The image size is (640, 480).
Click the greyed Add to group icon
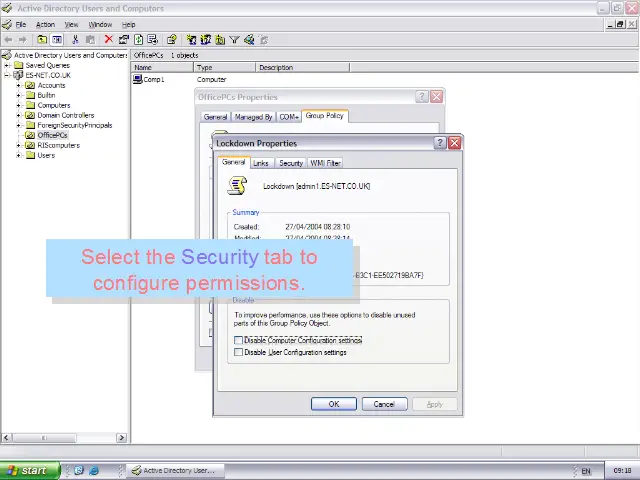point(264,40)
